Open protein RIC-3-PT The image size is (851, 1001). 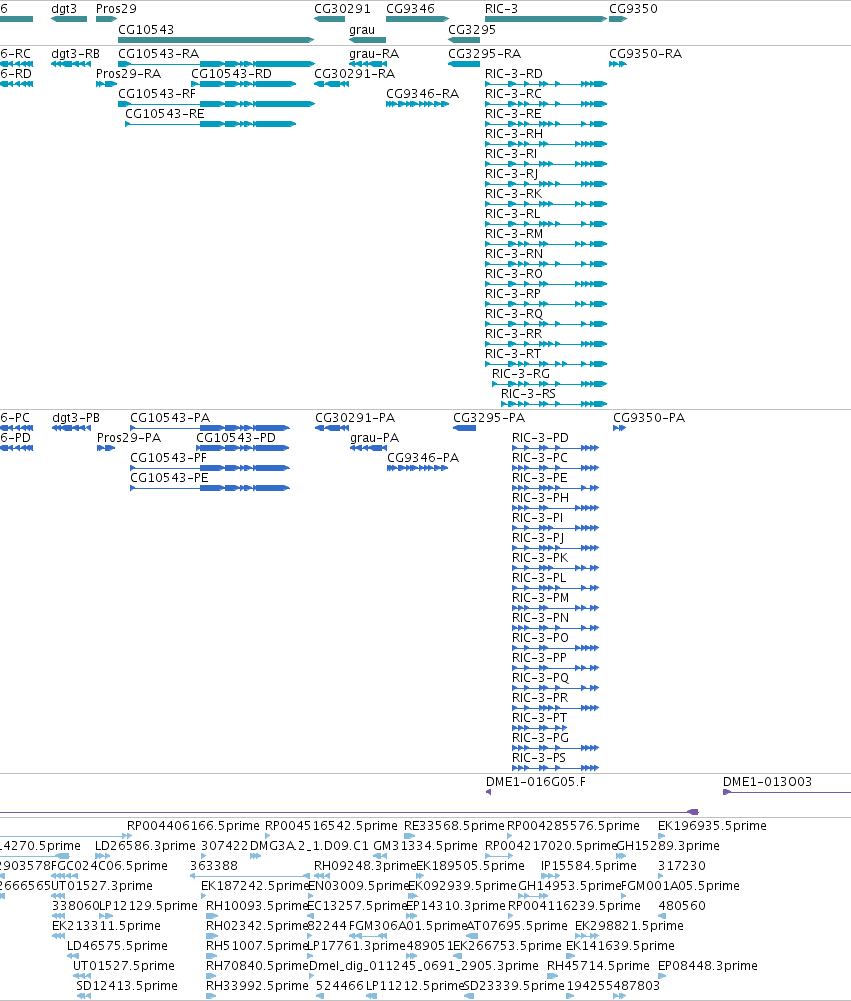click(x=539, y=728)
